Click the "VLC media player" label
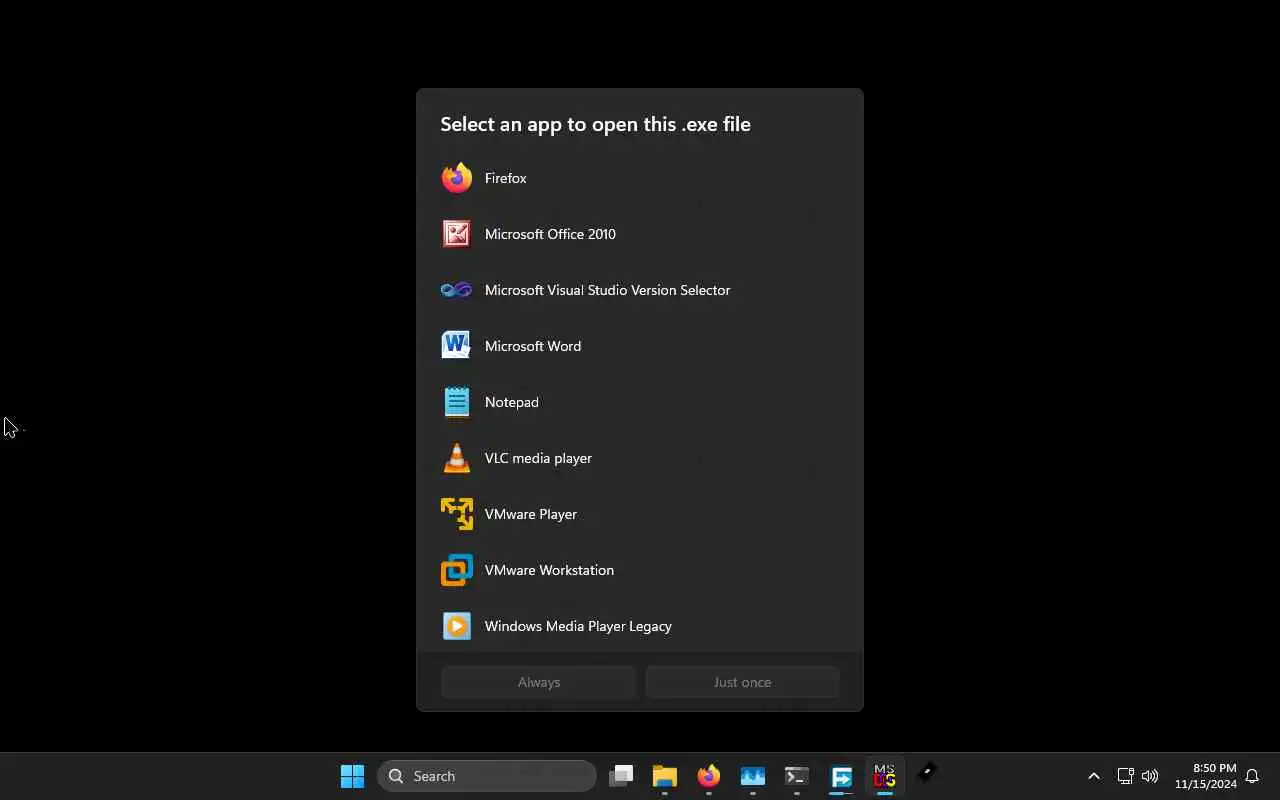Screen dimensions: 1280x800 click(539, 458)
